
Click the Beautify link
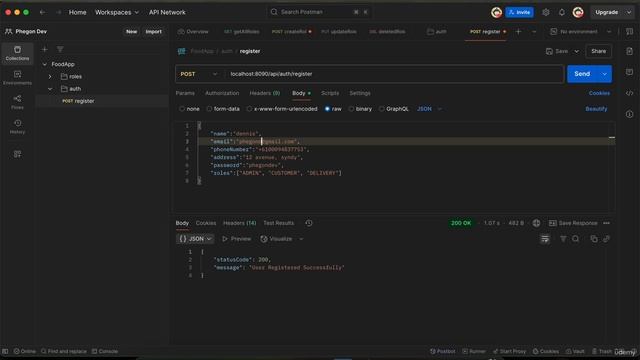coord(596,109)
